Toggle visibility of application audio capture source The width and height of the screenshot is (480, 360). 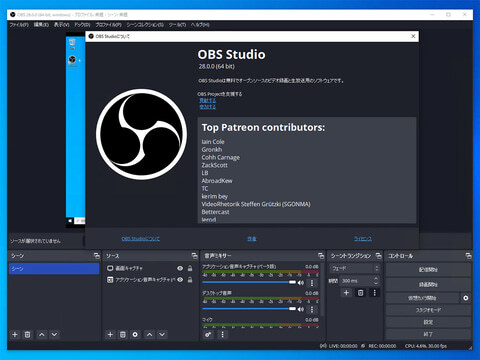tap(180, 280)
